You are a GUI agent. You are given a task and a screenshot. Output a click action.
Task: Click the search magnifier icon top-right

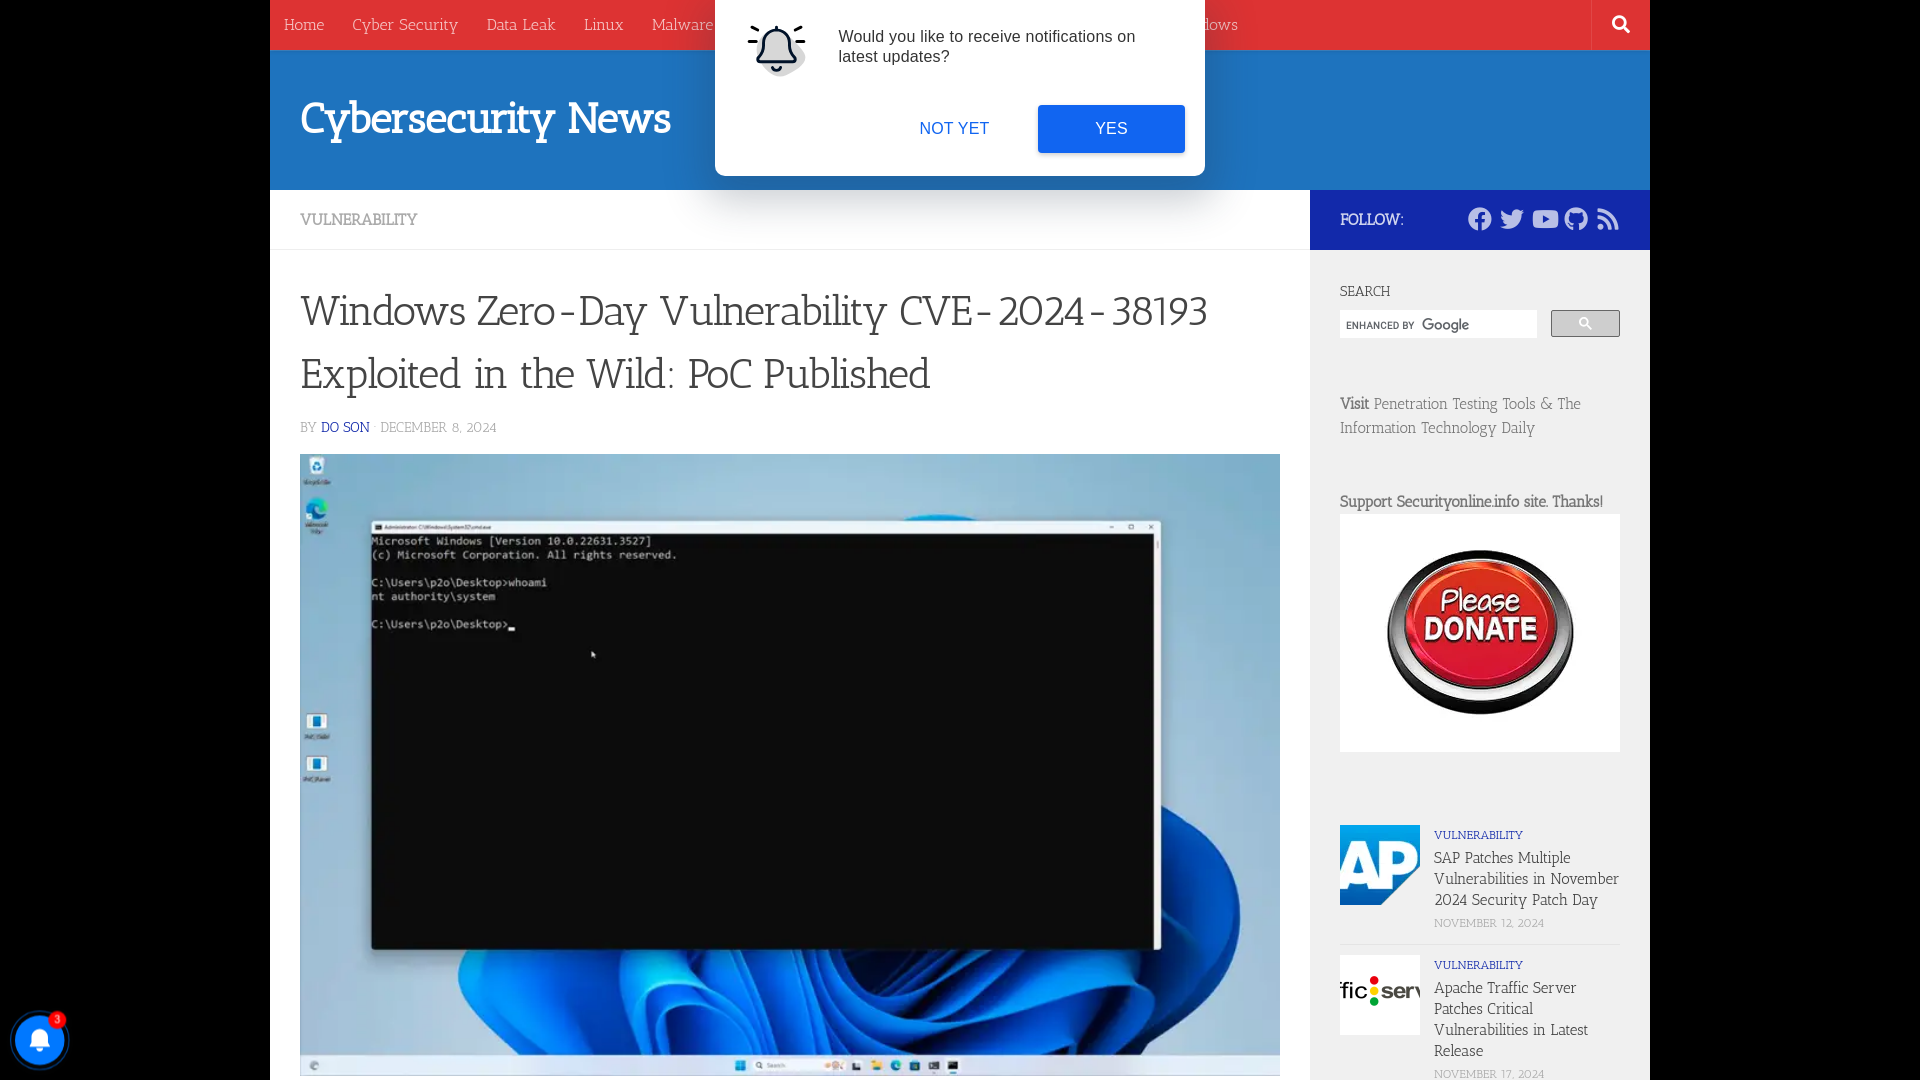coord(1619,25)
